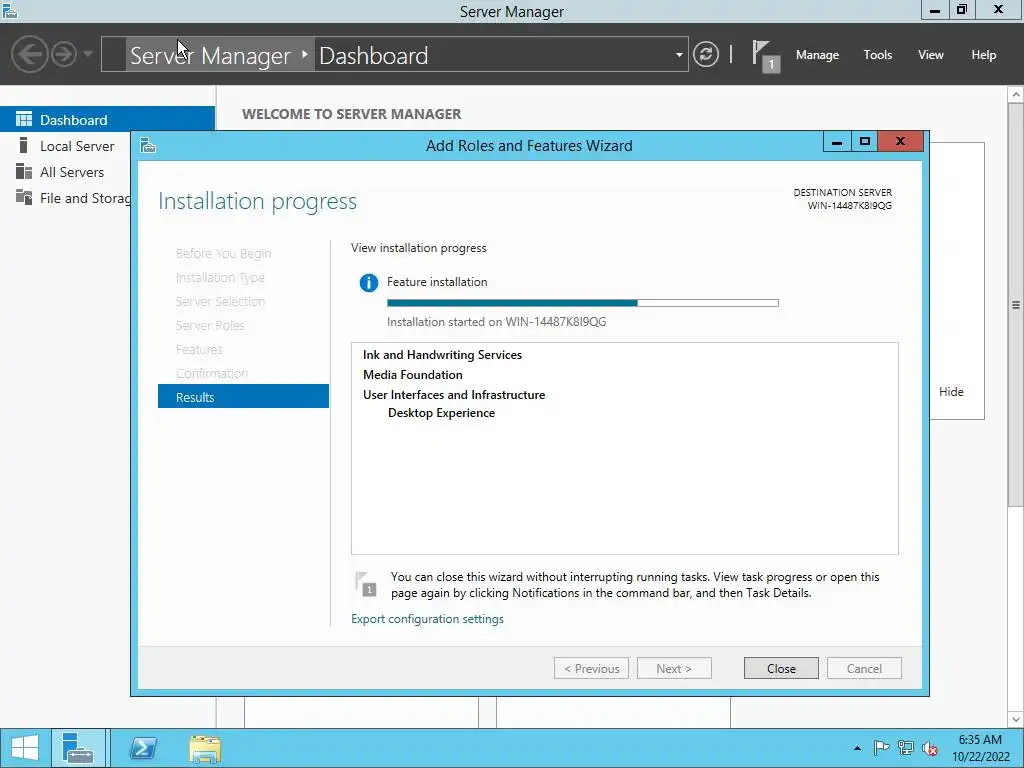The image size is (1024, 768).
Task: Click the All Servers icon in sidebar
Action: point(24,172)
